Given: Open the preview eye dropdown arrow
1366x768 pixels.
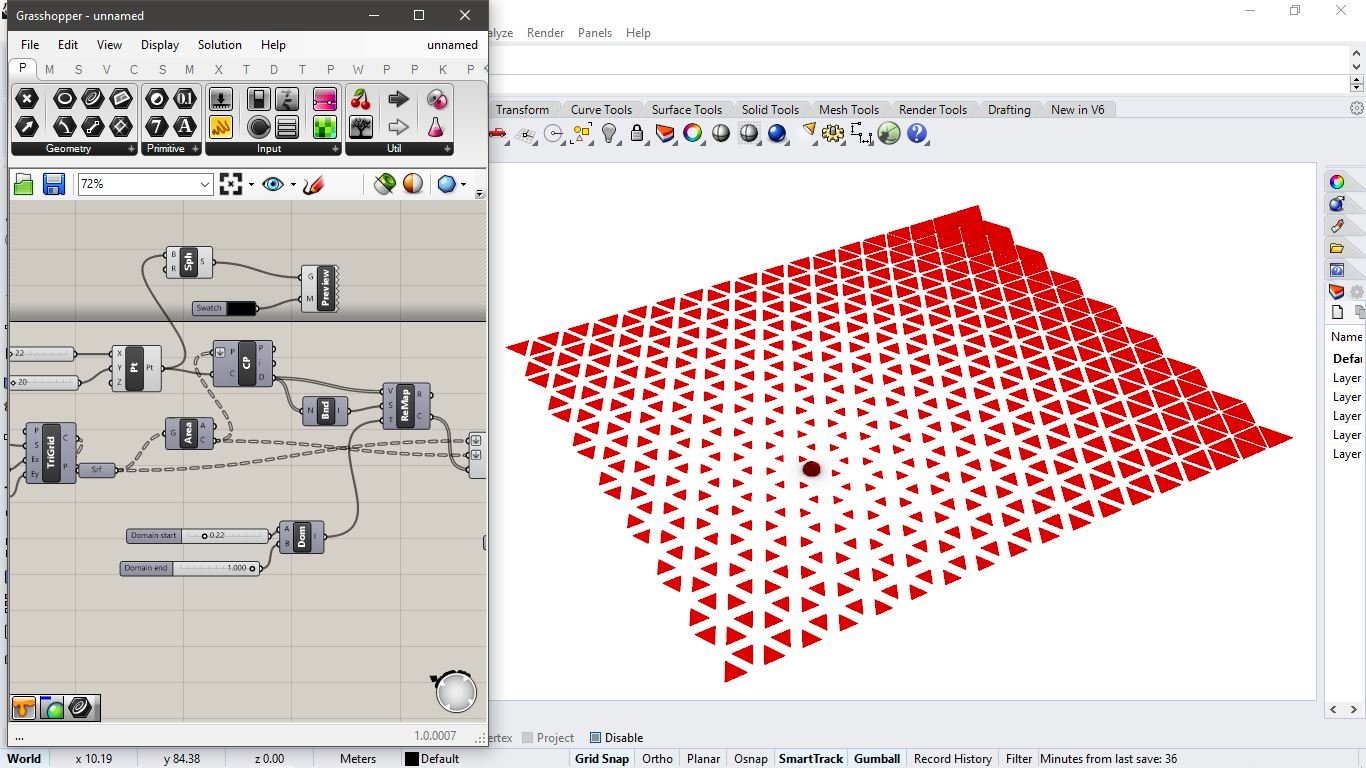Looking at the screenshot, I should coord(292,184).
